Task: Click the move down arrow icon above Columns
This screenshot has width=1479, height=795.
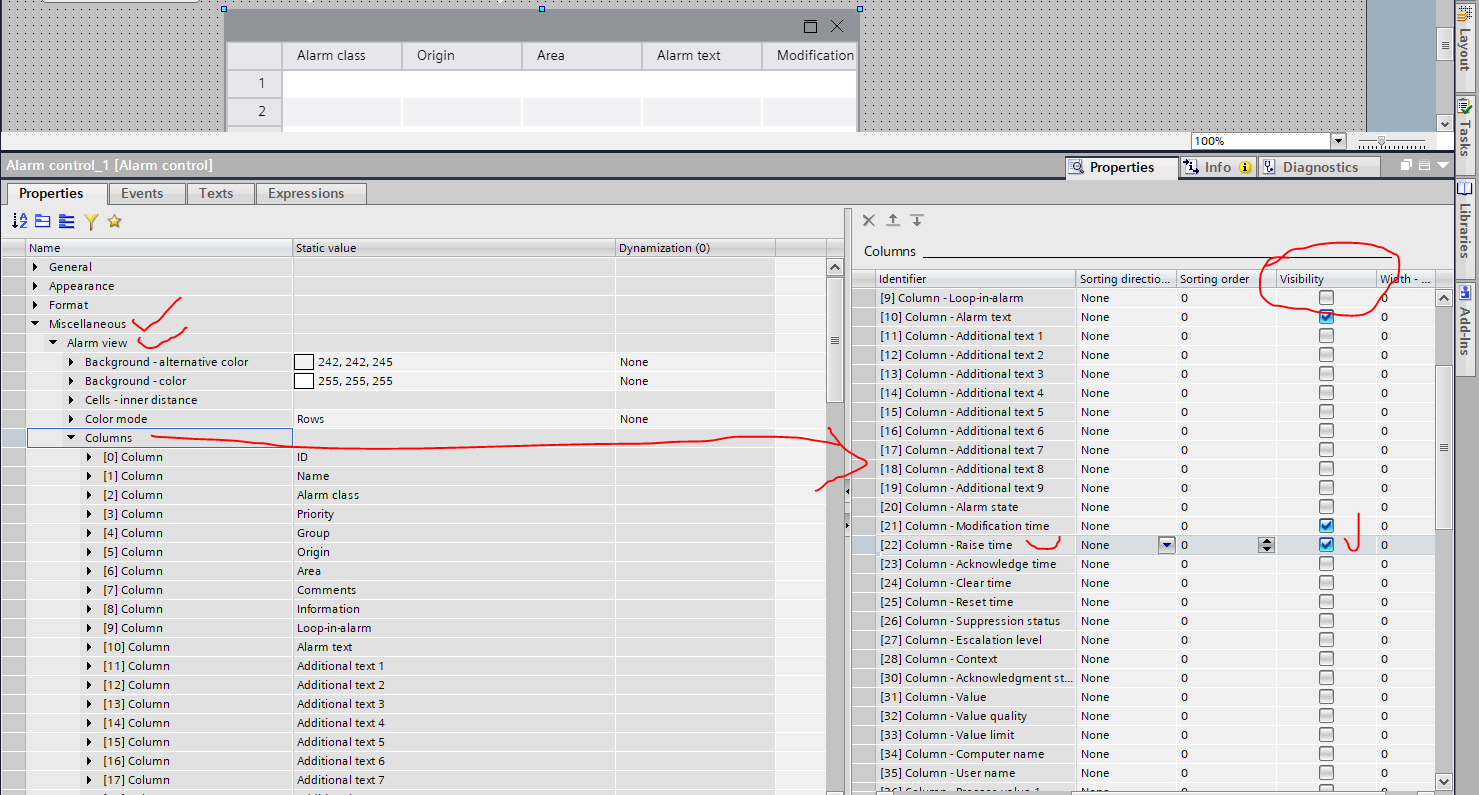Action: pyautogui.click(x=916, y=220)
